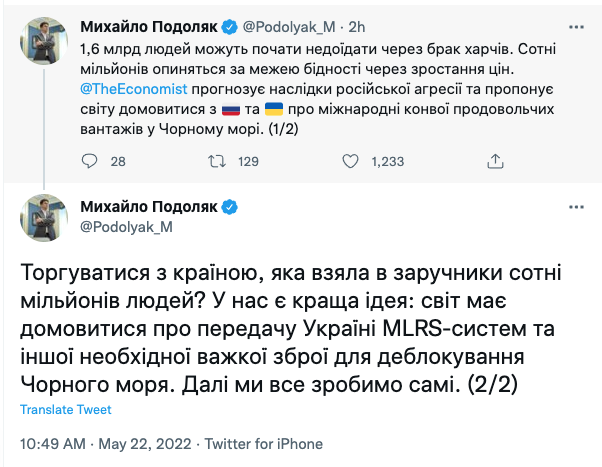Click the author name in second tweet
Screen dimensions: 602x467
[148, 207]
